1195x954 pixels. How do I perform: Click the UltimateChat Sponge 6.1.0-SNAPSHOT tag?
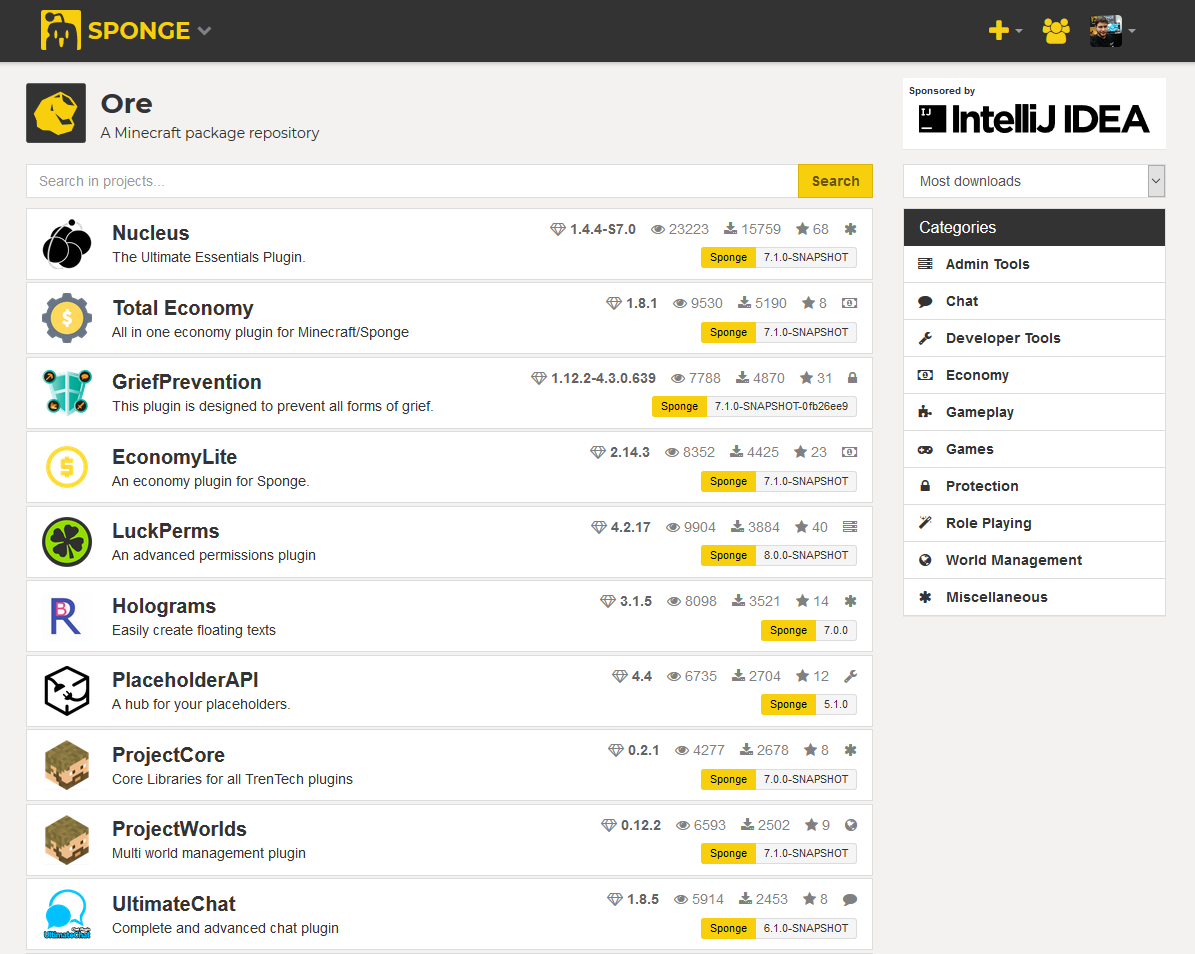coord(779,928)
